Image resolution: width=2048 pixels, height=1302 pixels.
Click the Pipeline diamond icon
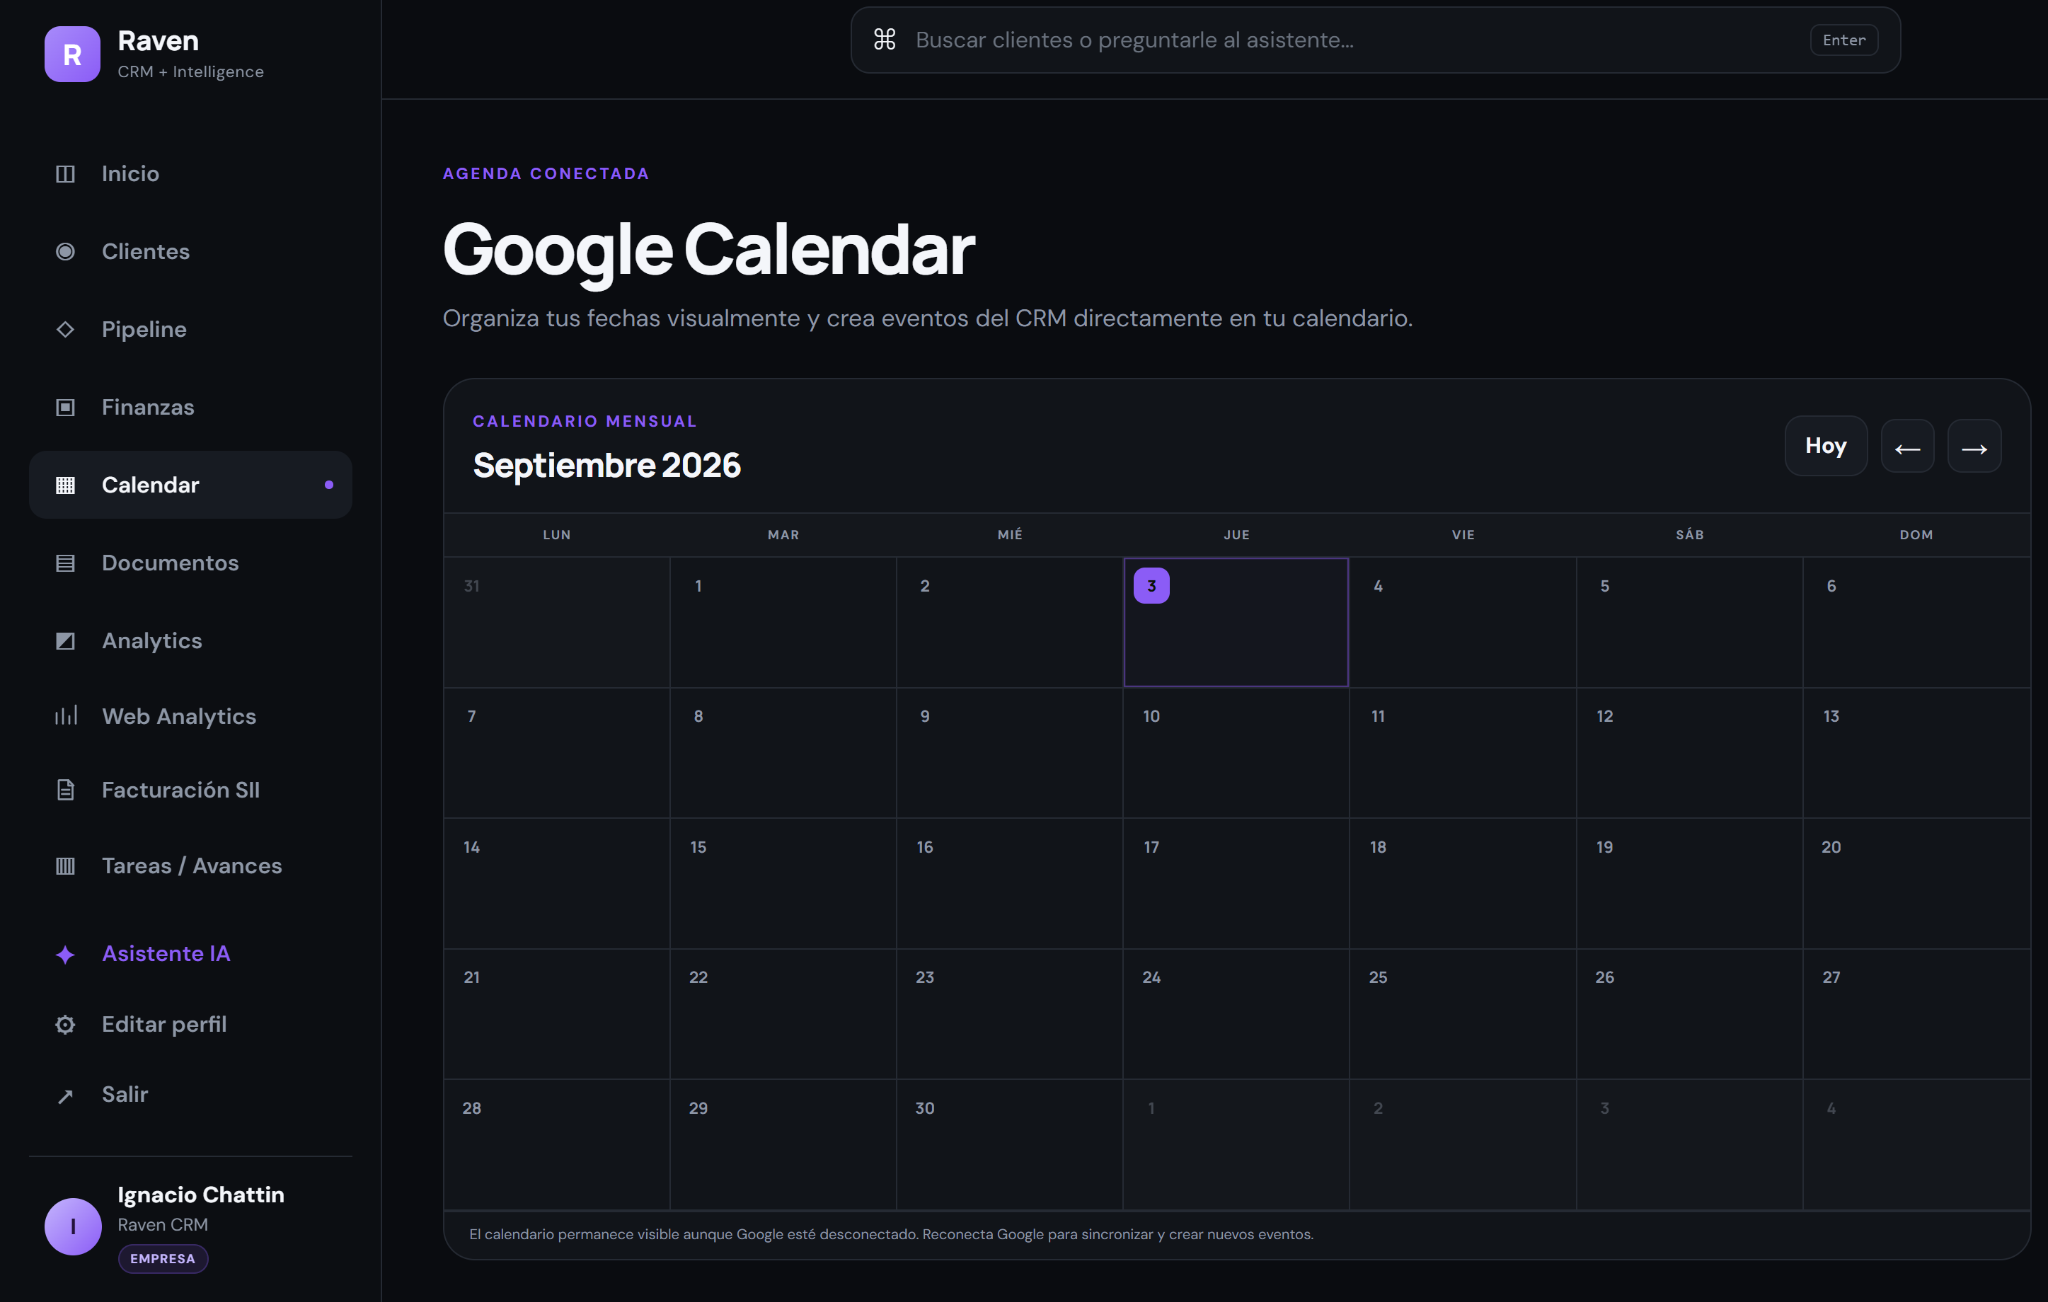tap(65, 329)
